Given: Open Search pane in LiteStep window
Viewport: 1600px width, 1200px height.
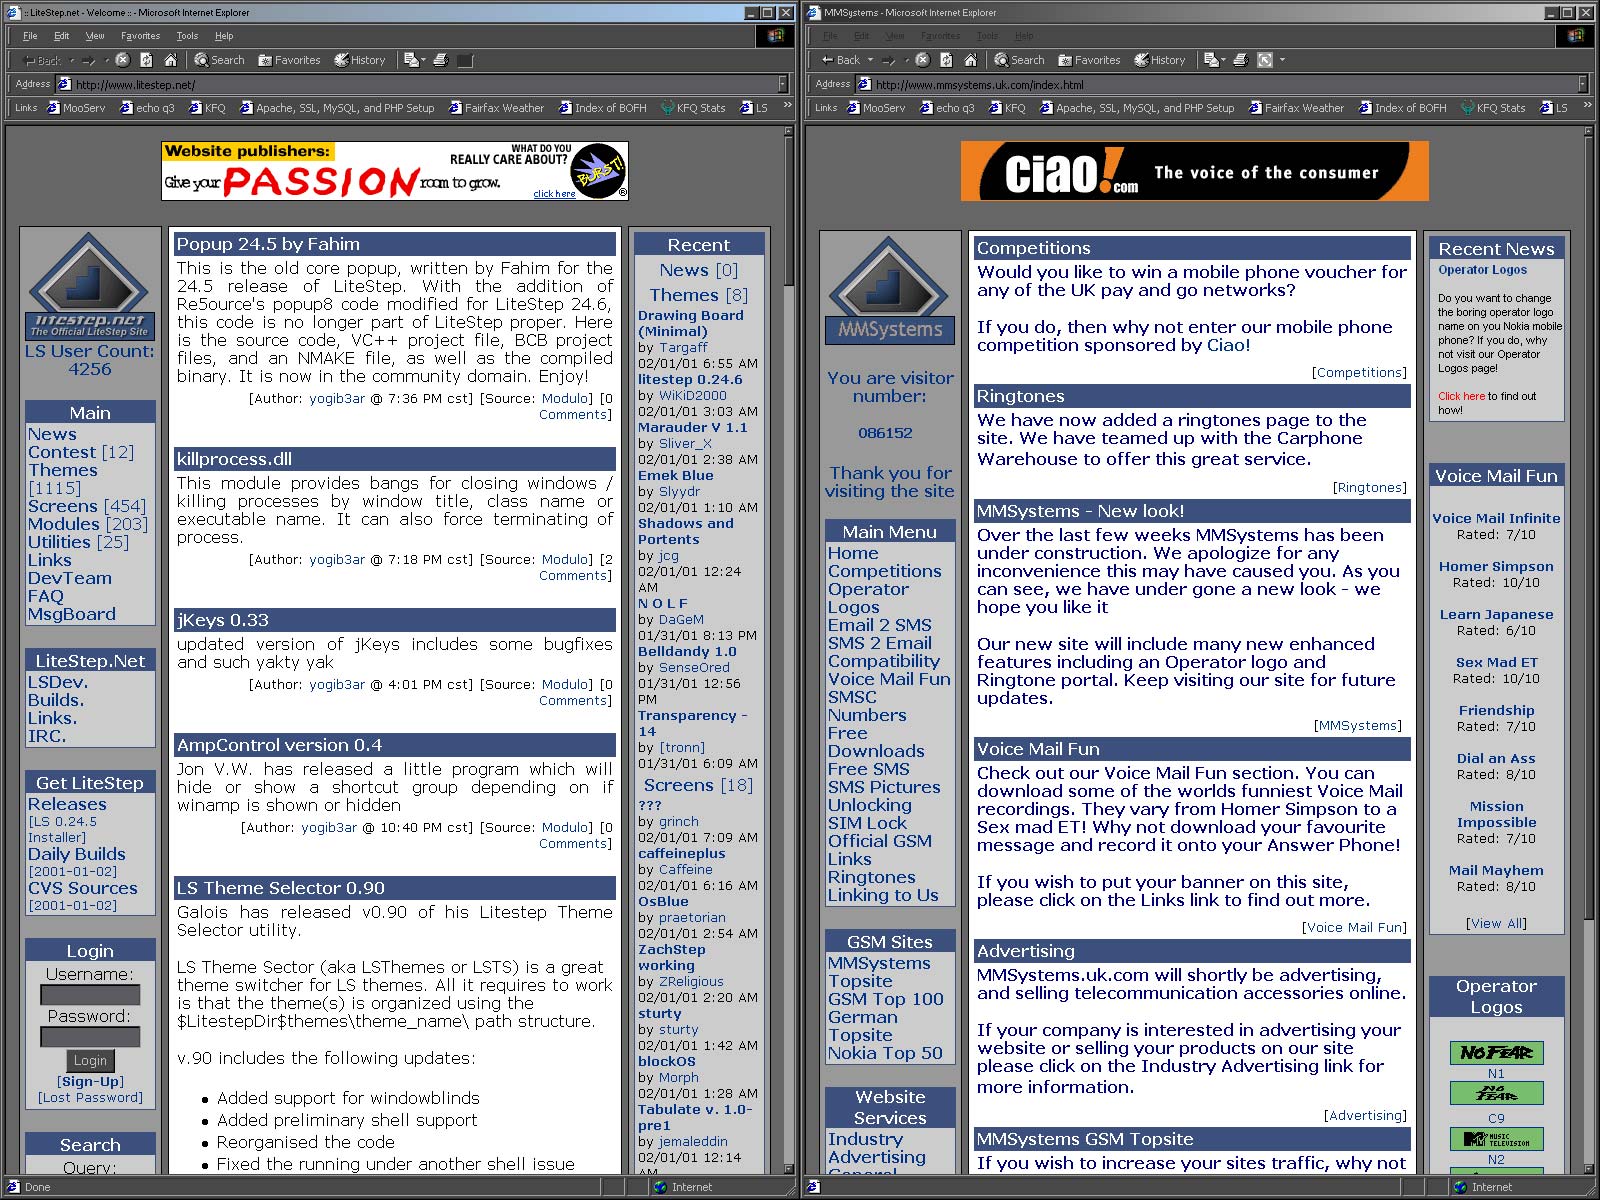Looking at the screenshot, I should point(219,60).
